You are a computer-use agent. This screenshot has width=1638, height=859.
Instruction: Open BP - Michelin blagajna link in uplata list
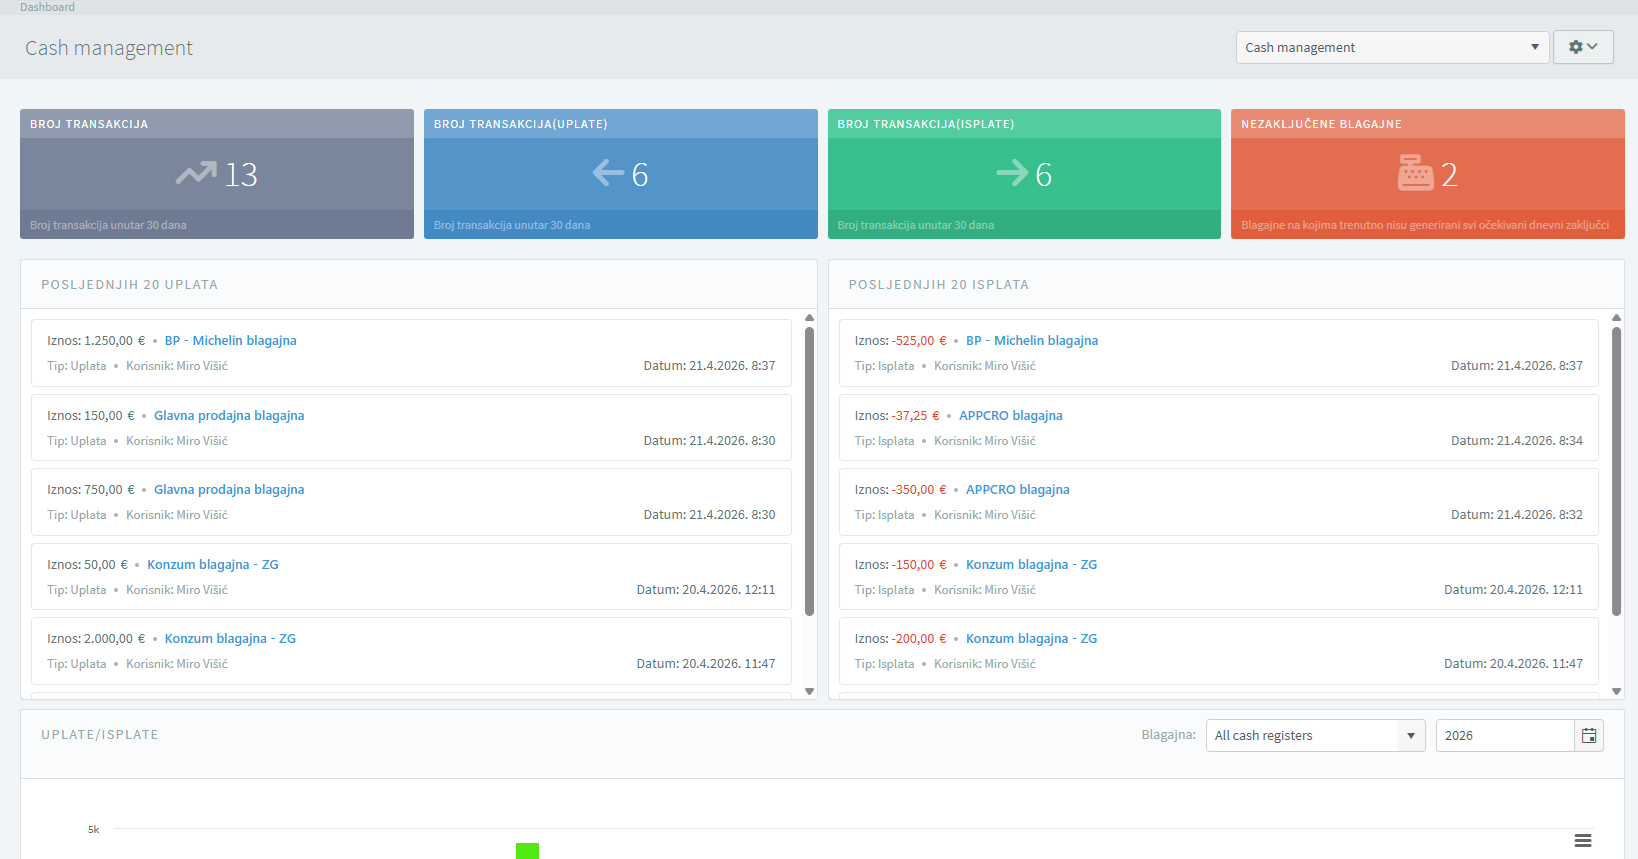[230, 341]
